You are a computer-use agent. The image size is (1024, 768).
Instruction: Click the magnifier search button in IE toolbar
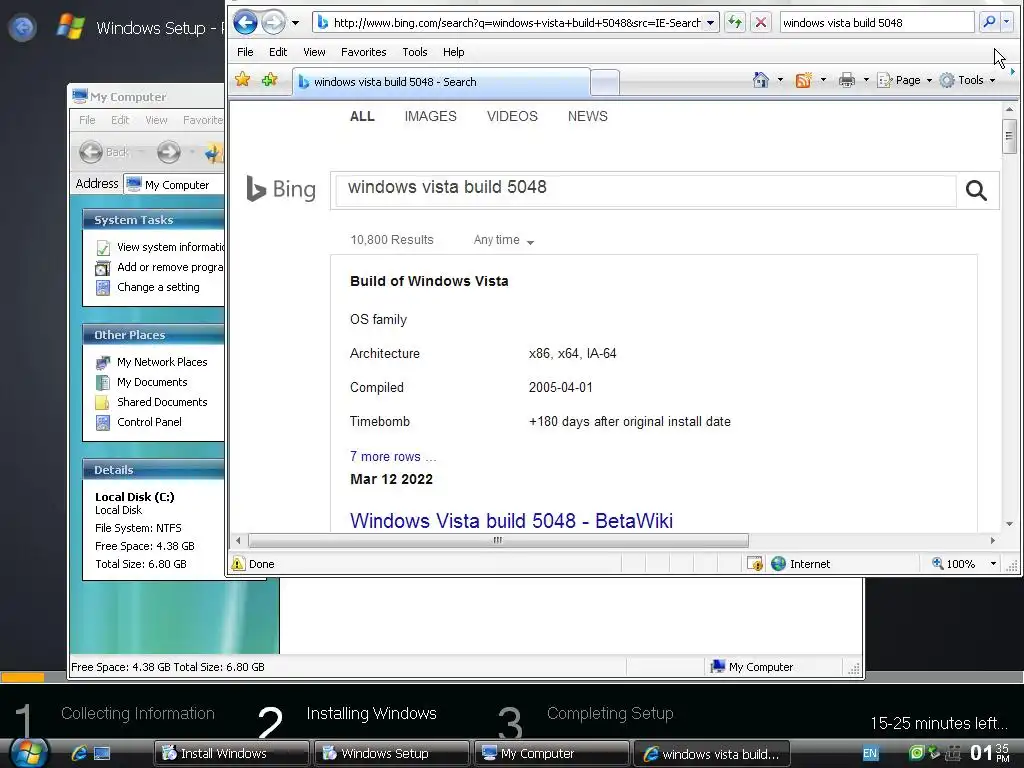989,22
